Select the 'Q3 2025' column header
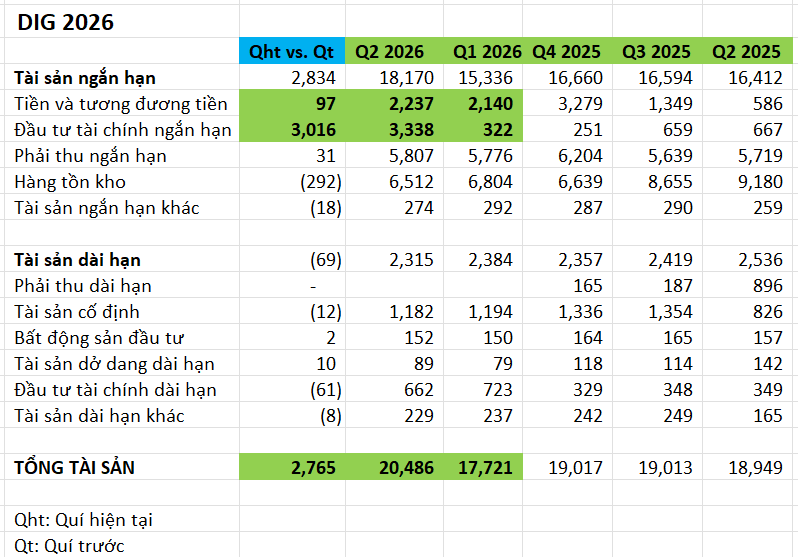The image size is (798, 557). [x=658, y=51]
